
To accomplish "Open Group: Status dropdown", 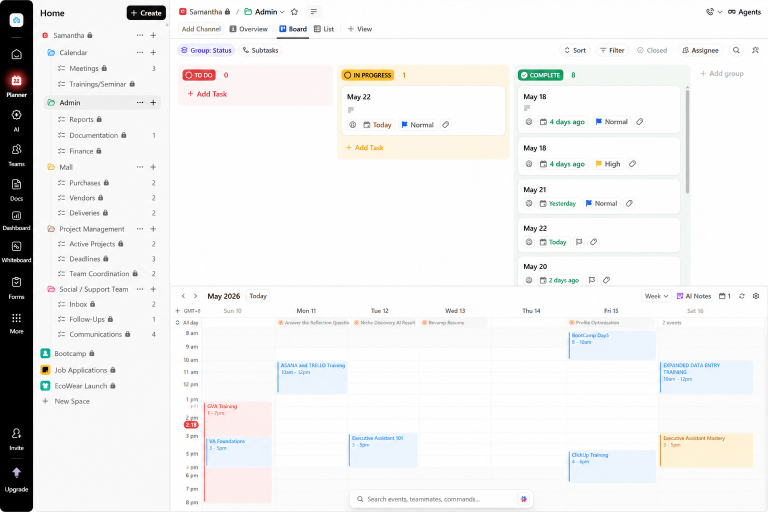I will (206, 50).
